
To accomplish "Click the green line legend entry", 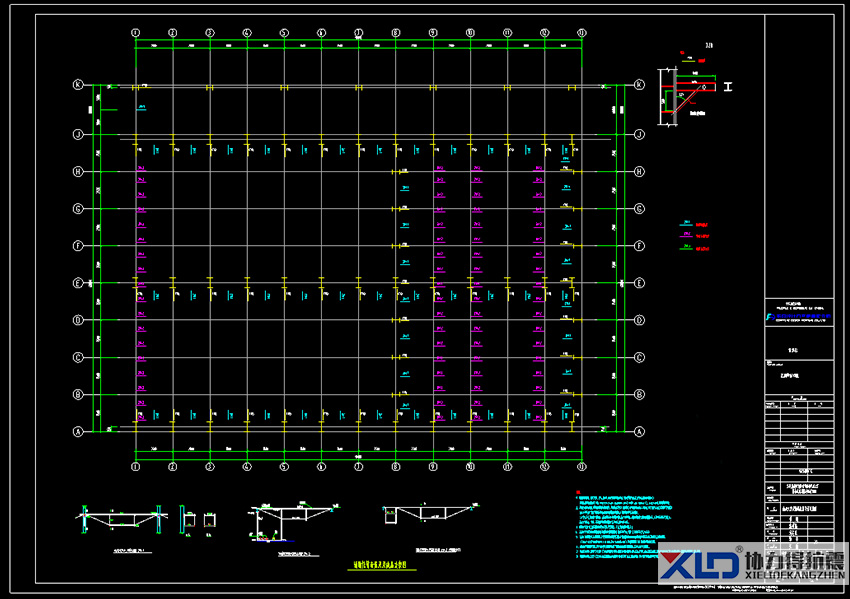I will pyautogui.click(x=694, y=248).
